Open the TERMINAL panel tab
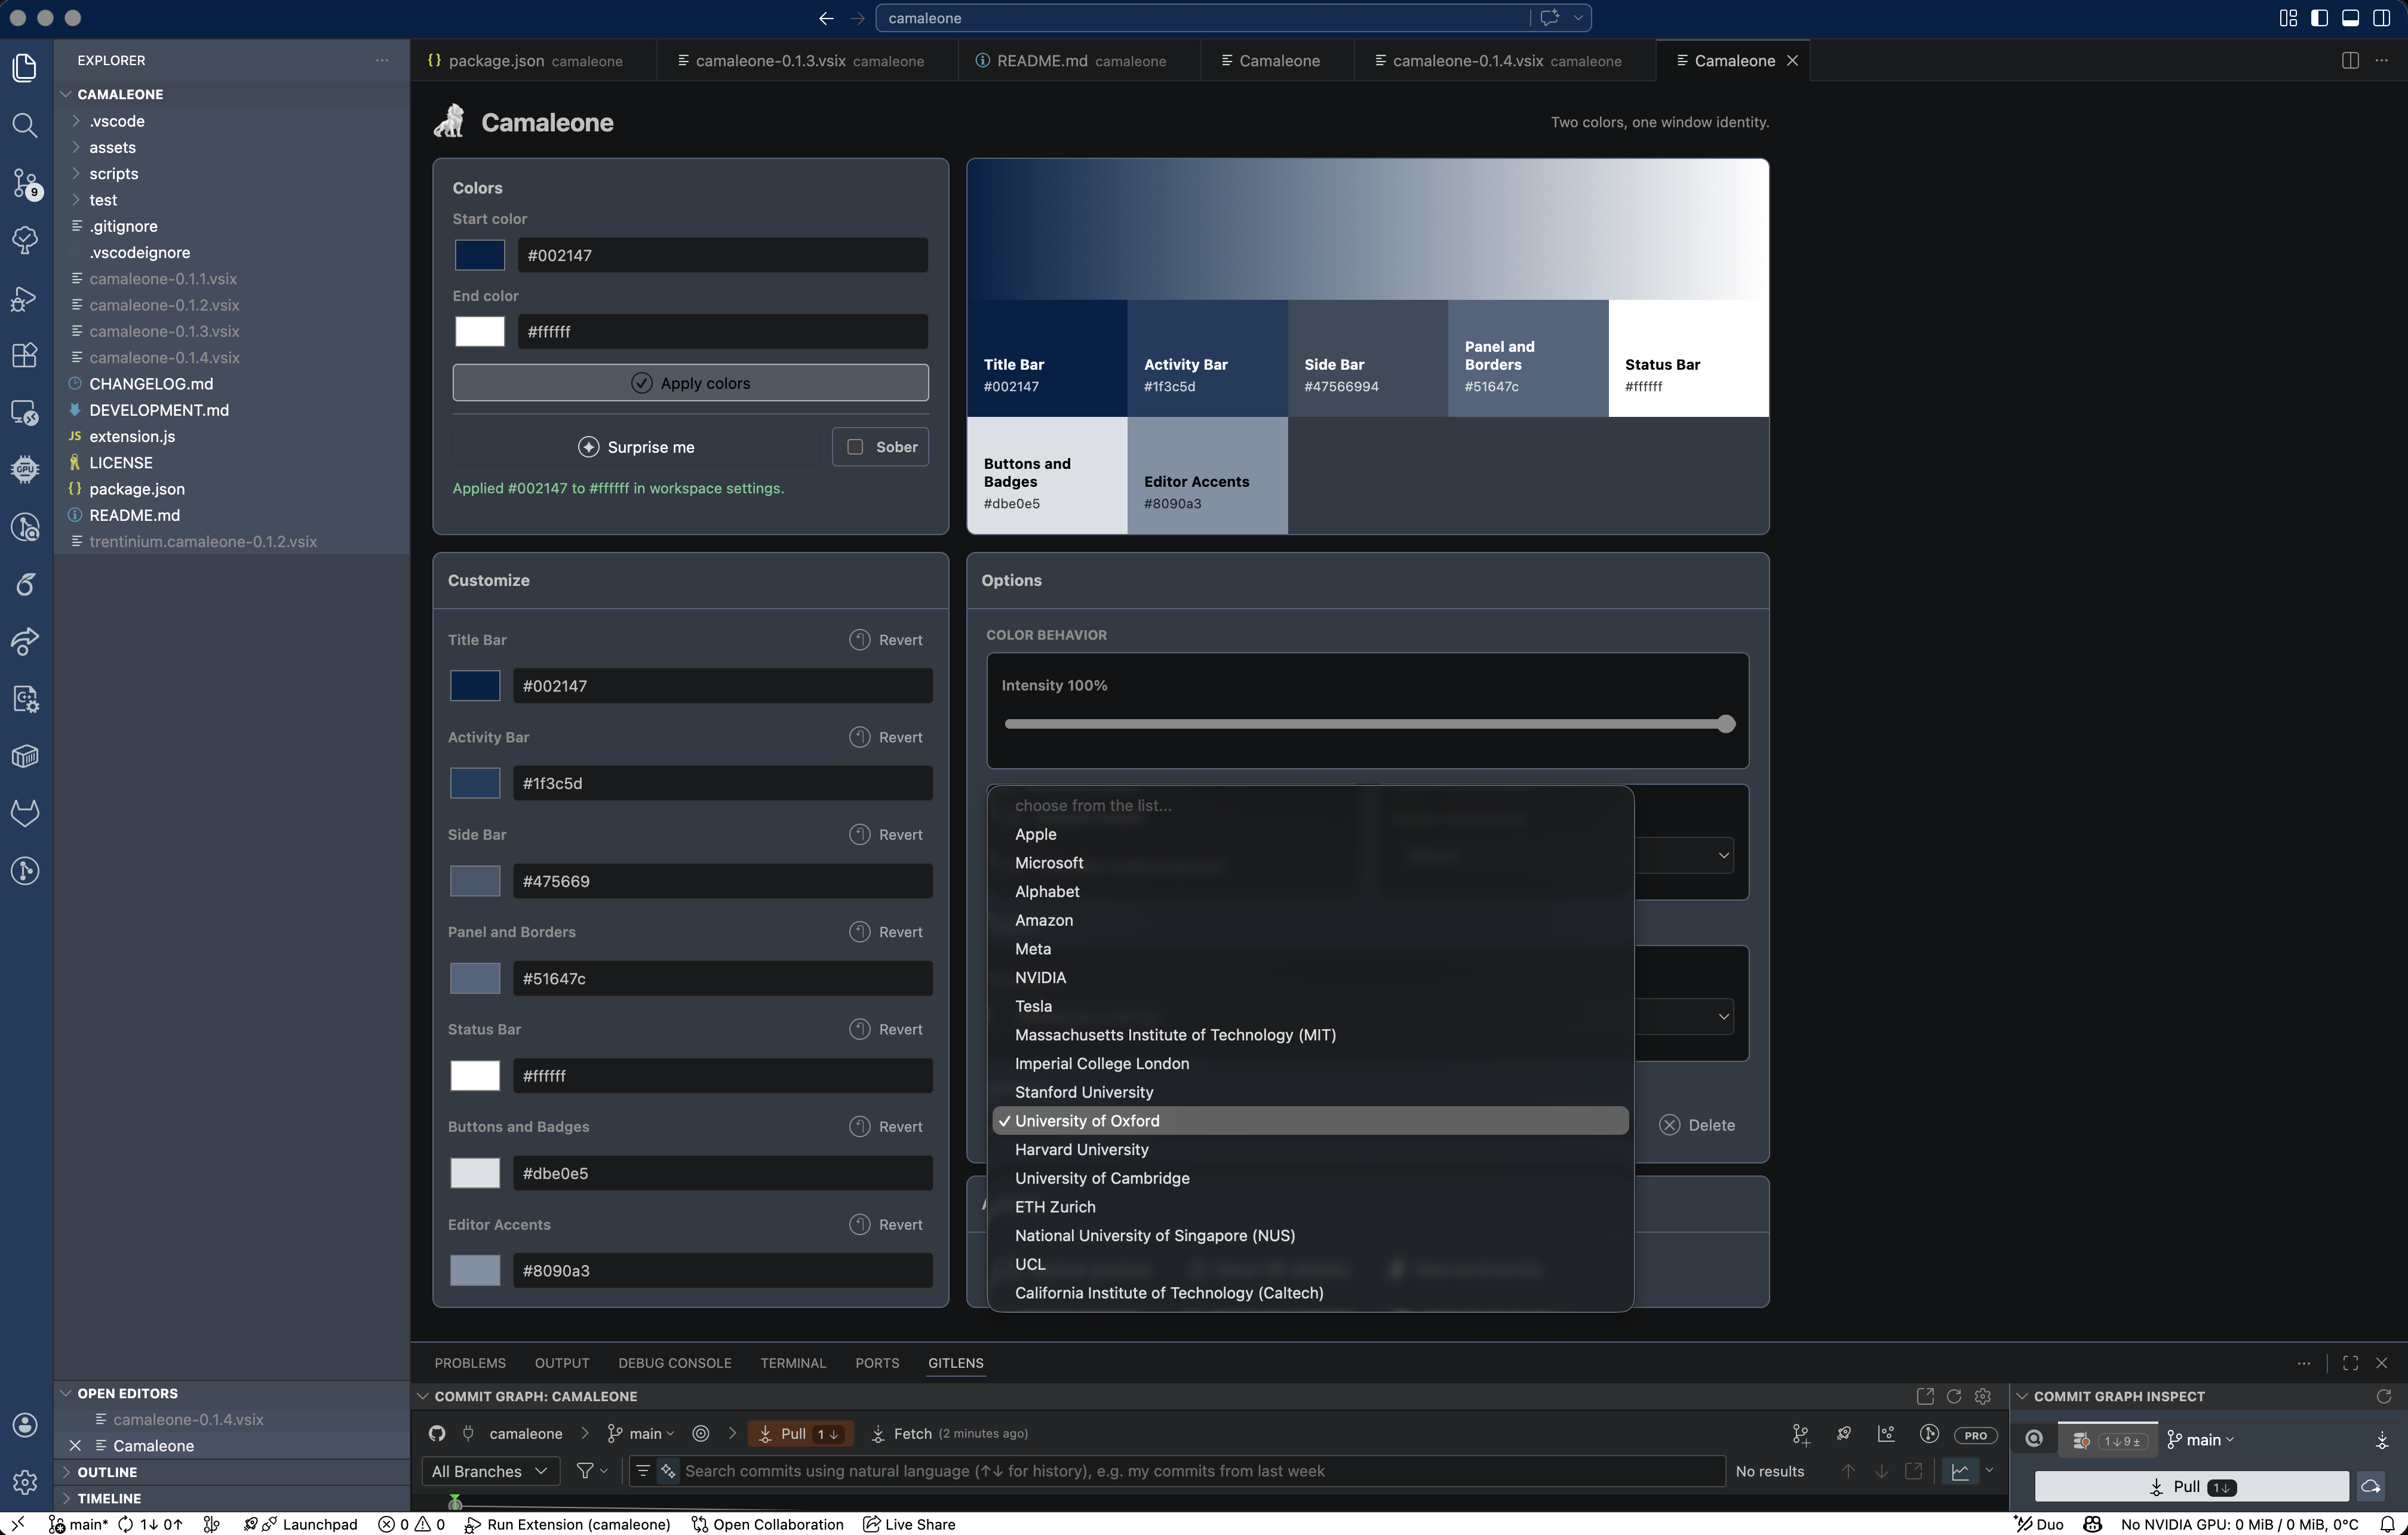 pyautogui.click(x=793, y=1363)
